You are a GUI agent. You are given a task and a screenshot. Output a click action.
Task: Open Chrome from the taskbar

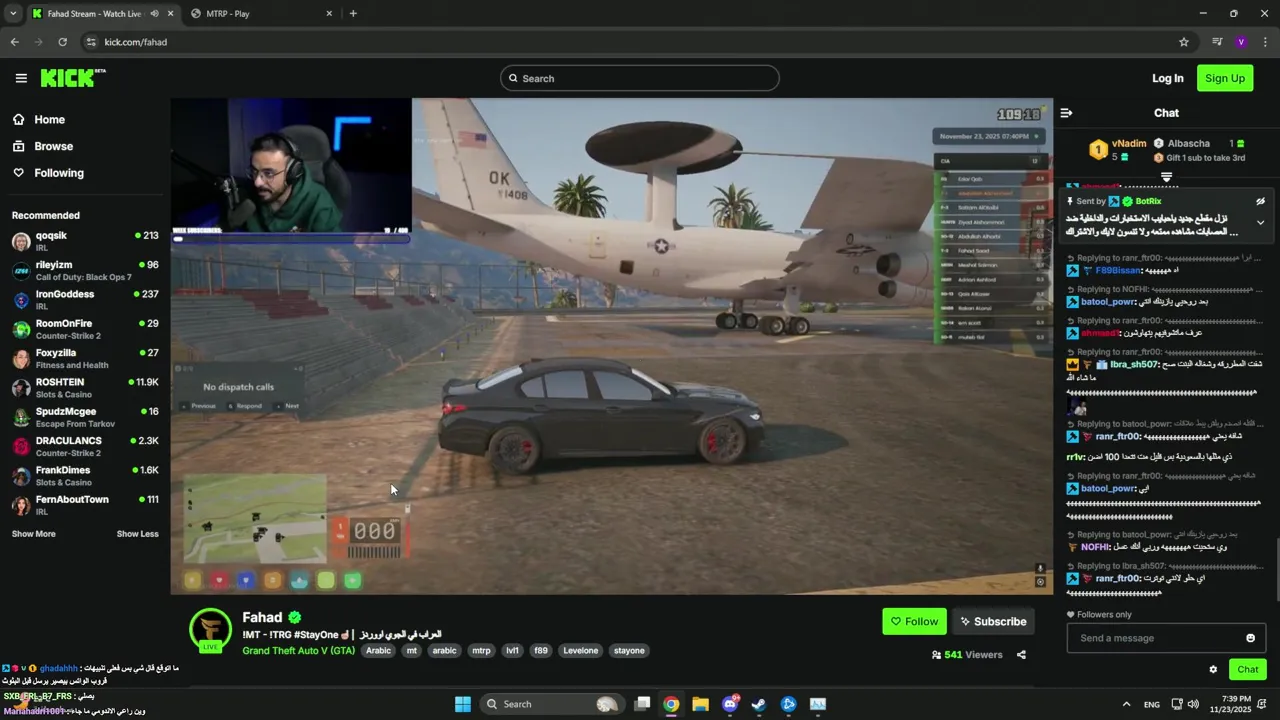[x=671, y=704]
